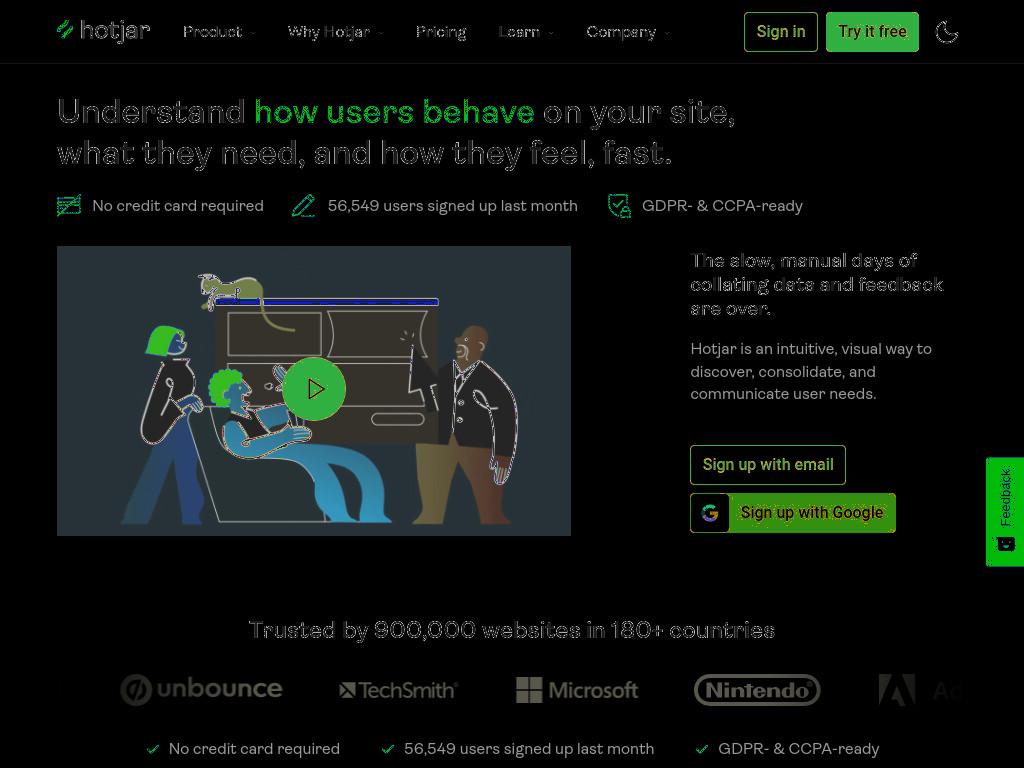
Task: Open the Product dropdown menu
Action: [219, 31]
